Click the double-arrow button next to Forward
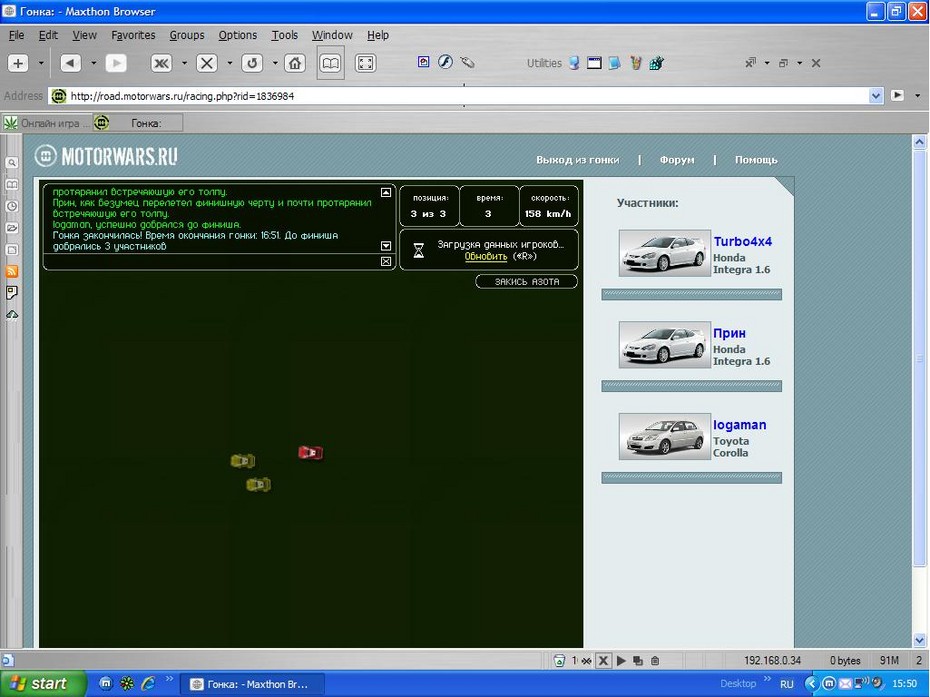 point(161,63)
